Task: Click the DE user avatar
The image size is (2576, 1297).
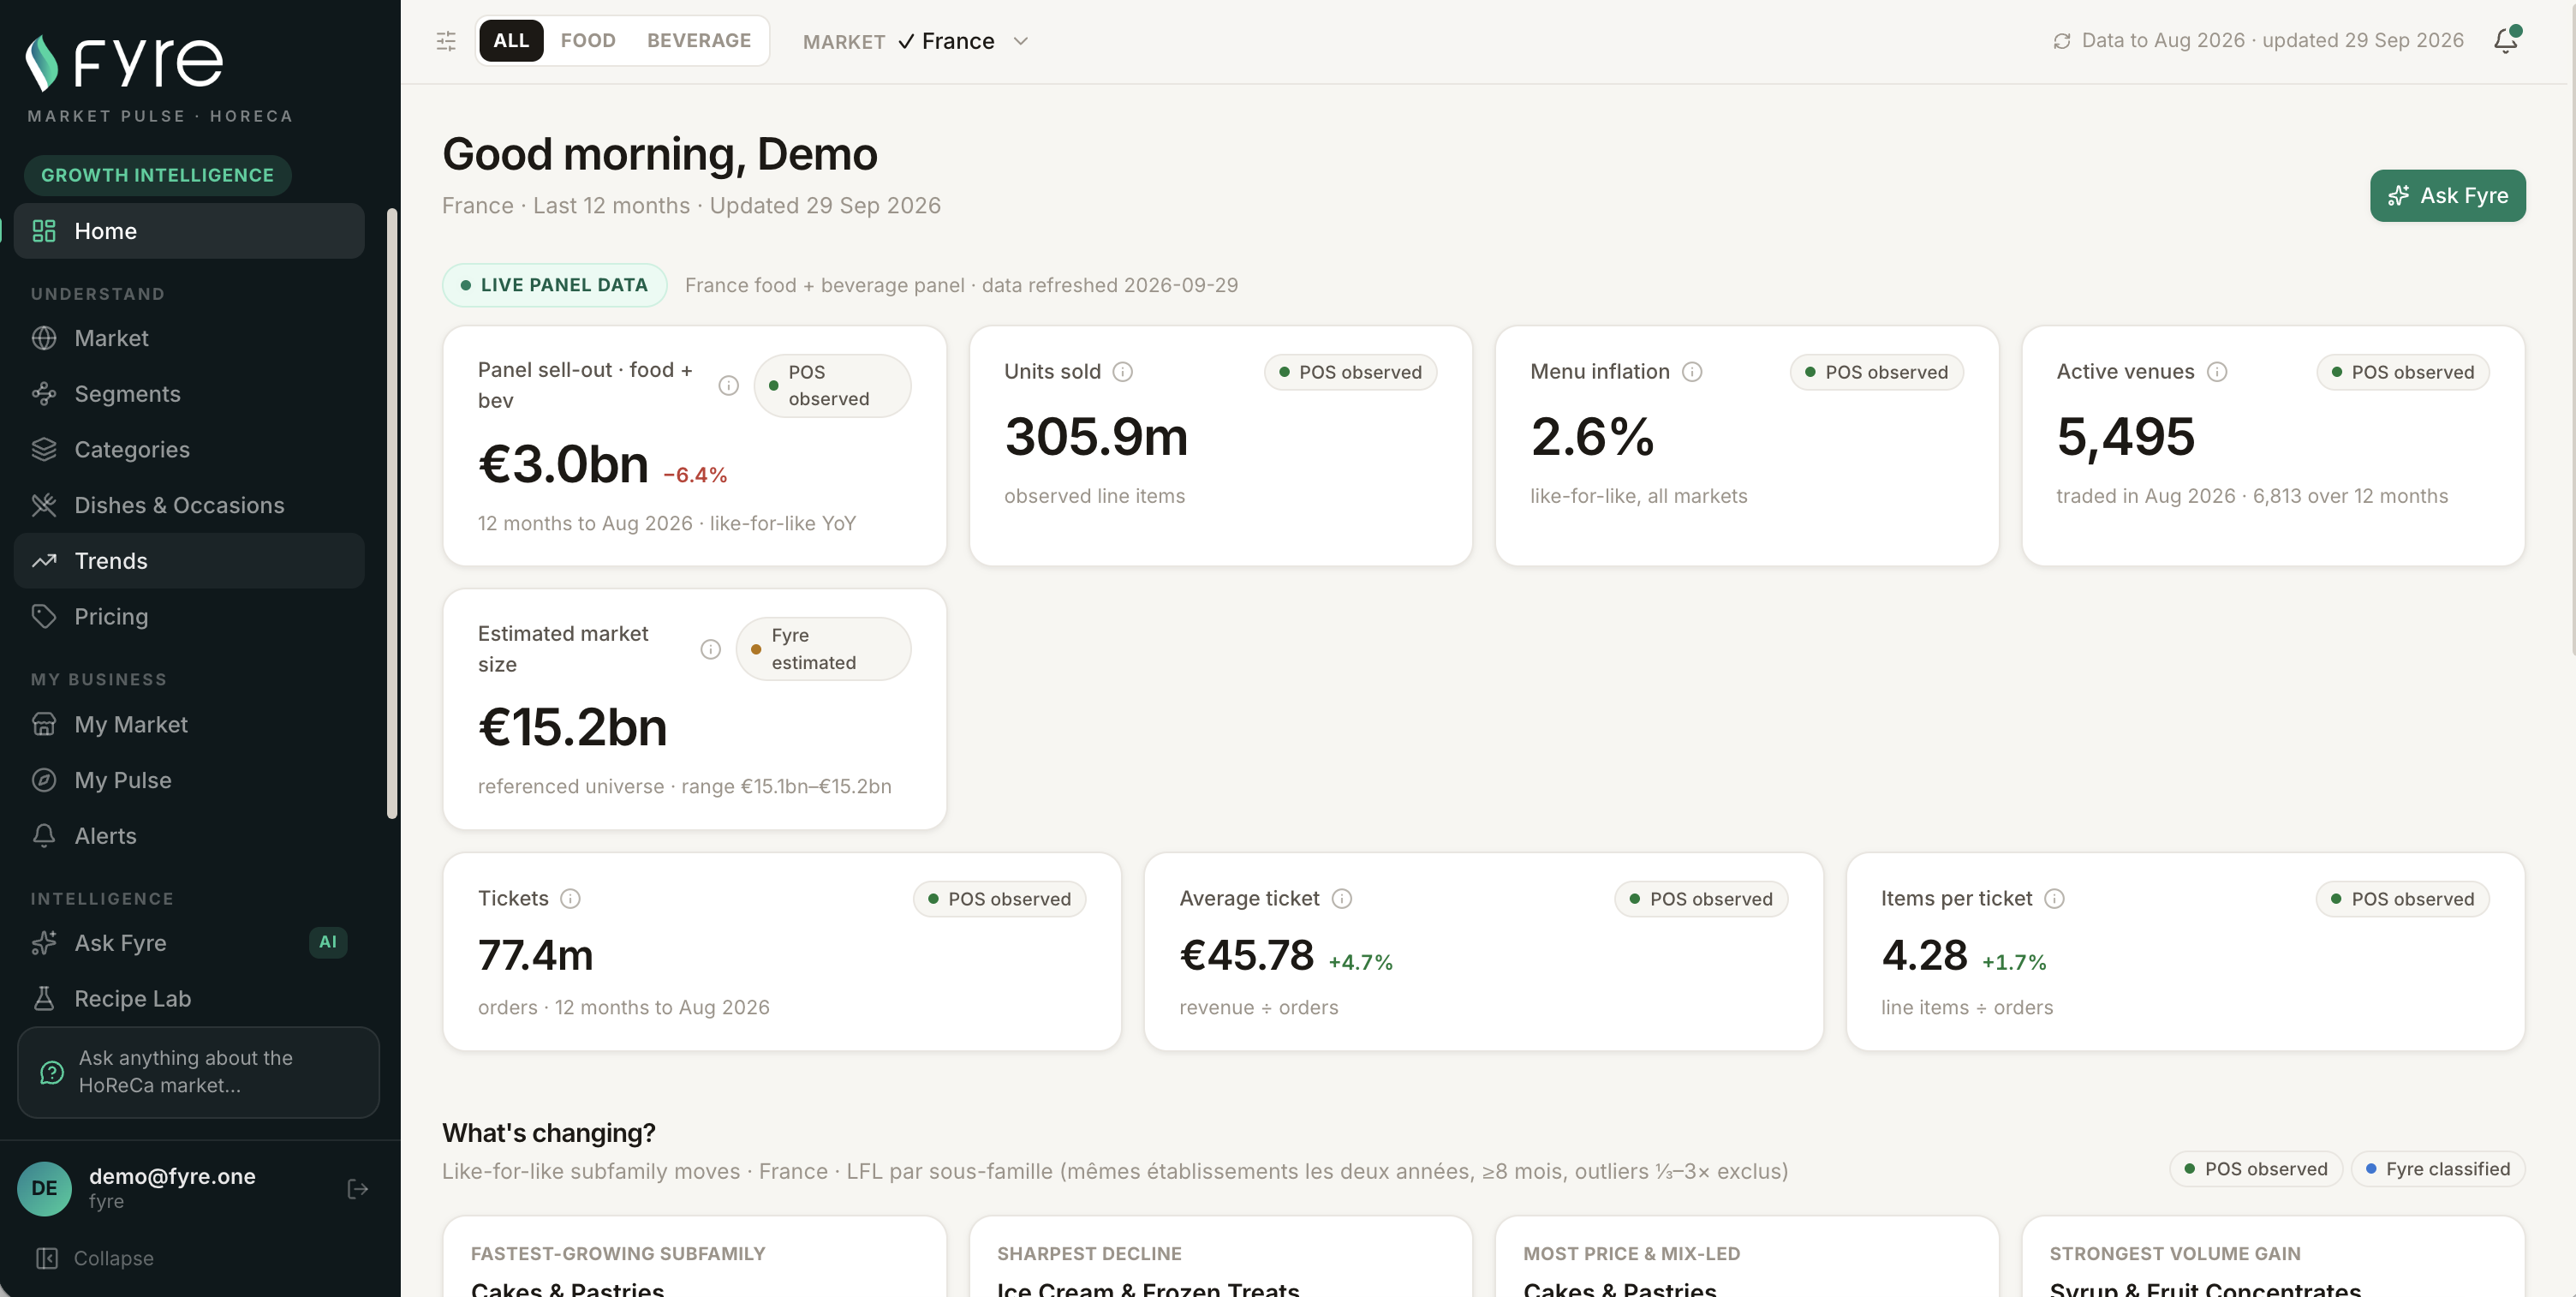Action: [44, 1188]
